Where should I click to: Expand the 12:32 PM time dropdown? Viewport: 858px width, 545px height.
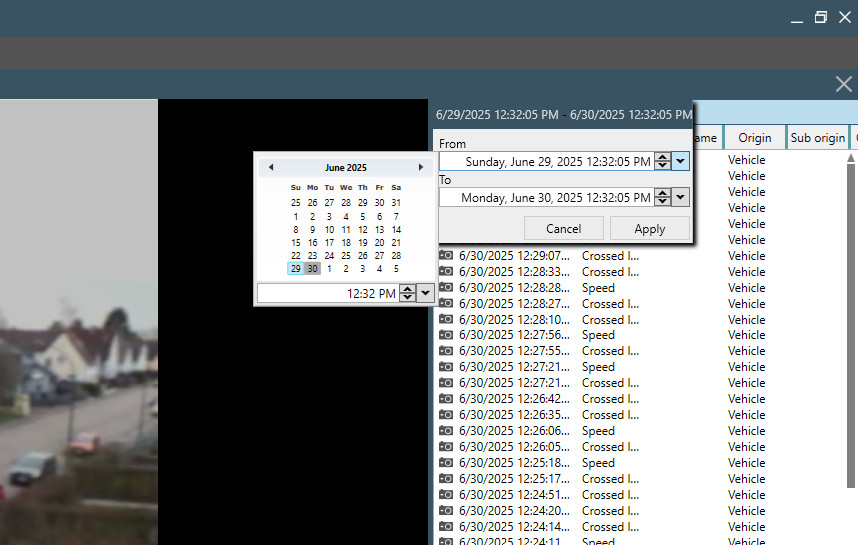(x=425, y=293)
